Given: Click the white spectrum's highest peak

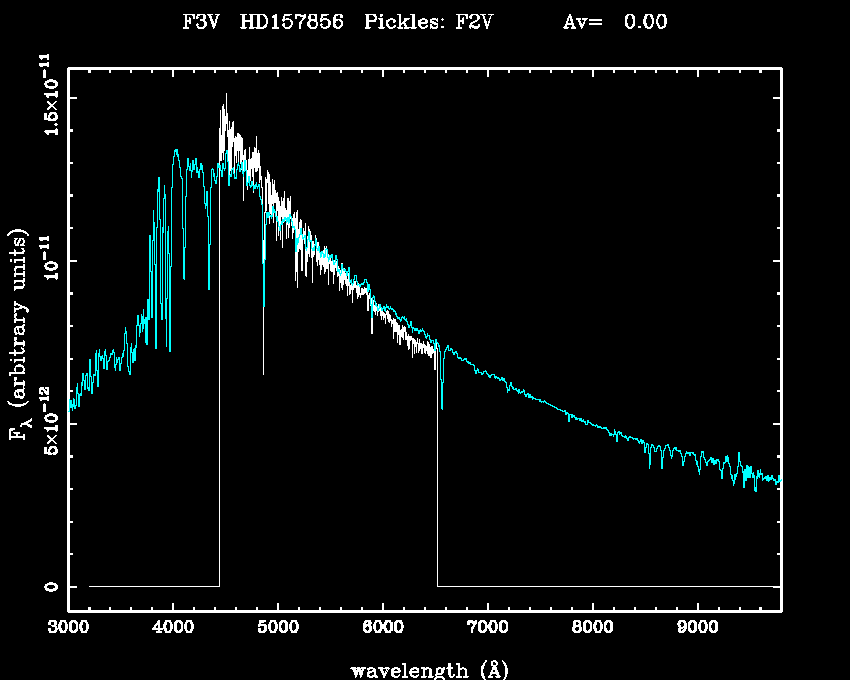Looking at the screenshot, I should click(x=225, y=95).
